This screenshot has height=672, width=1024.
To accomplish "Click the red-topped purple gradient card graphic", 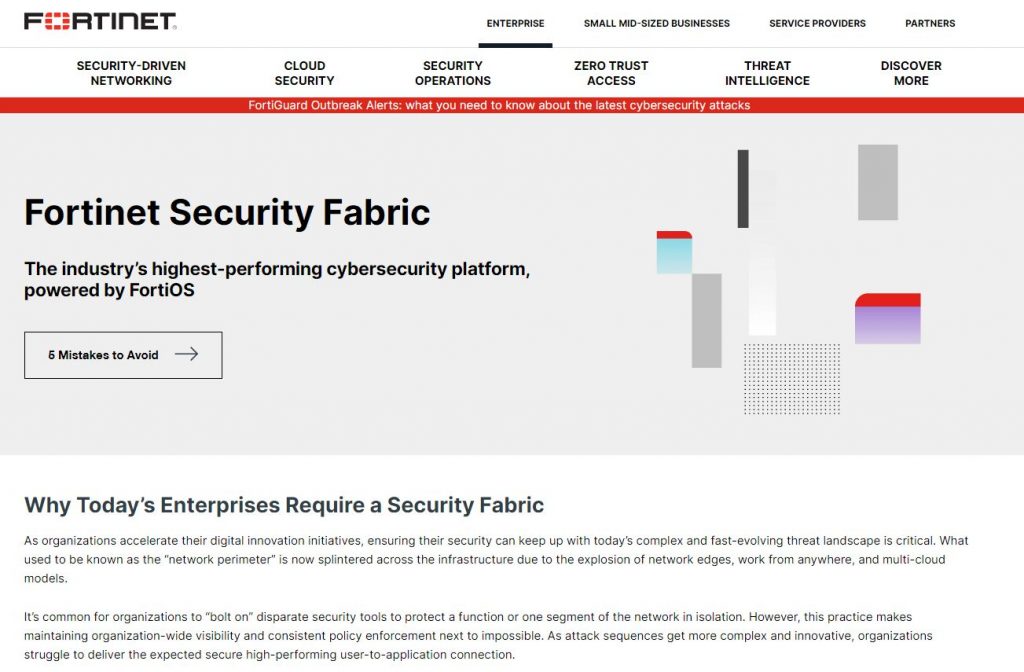I will pos(887,319).
